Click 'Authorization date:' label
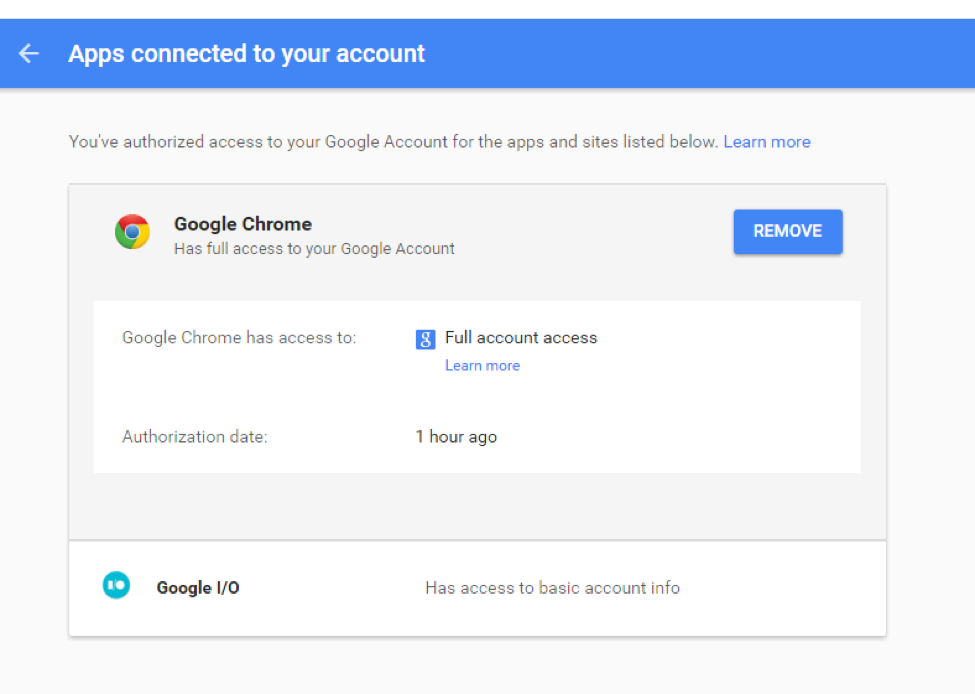Viewport: 975px width, 694px height. pyautogui.click(x=195, y=437)
